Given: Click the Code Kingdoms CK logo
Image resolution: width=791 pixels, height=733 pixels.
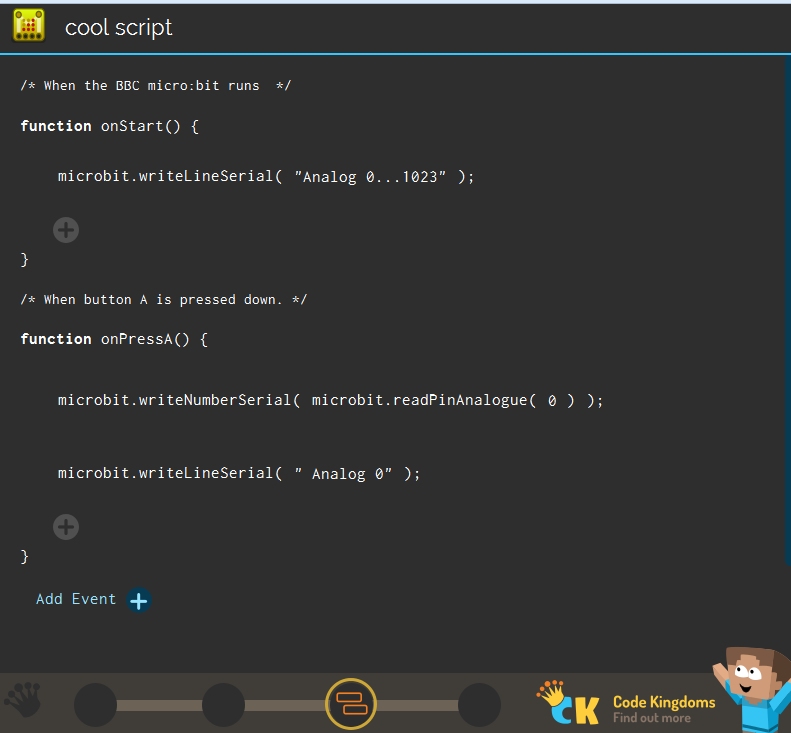Looking at the screenshot, I should (568, 703).
